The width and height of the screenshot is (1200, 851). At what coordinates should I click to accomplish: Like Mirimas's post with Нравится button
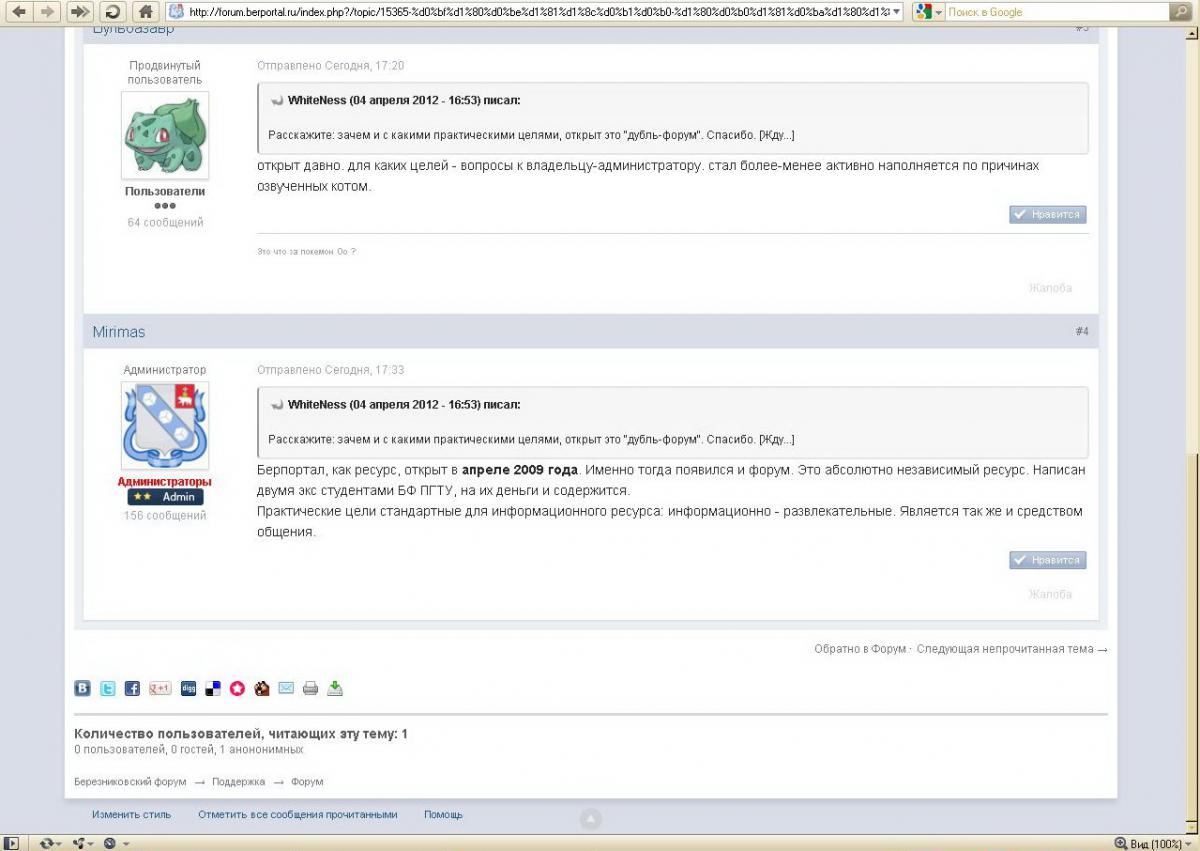click(x=1047, y=561)
